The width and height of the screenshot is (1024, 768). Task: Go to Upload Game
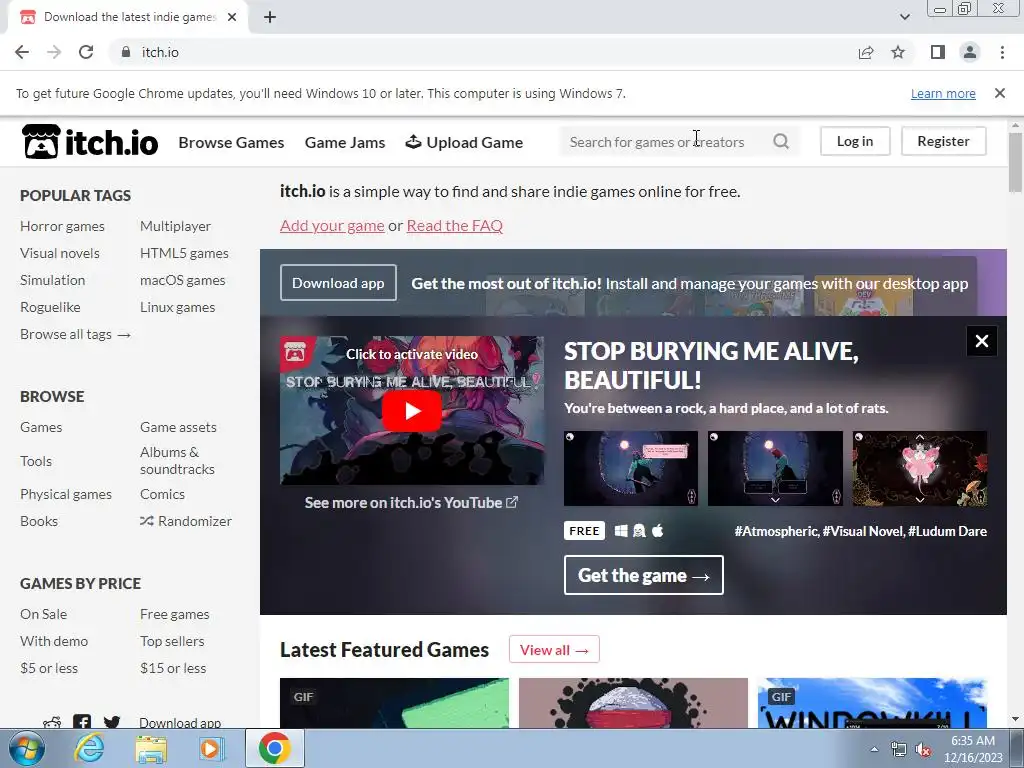click(x=464, y=142)
